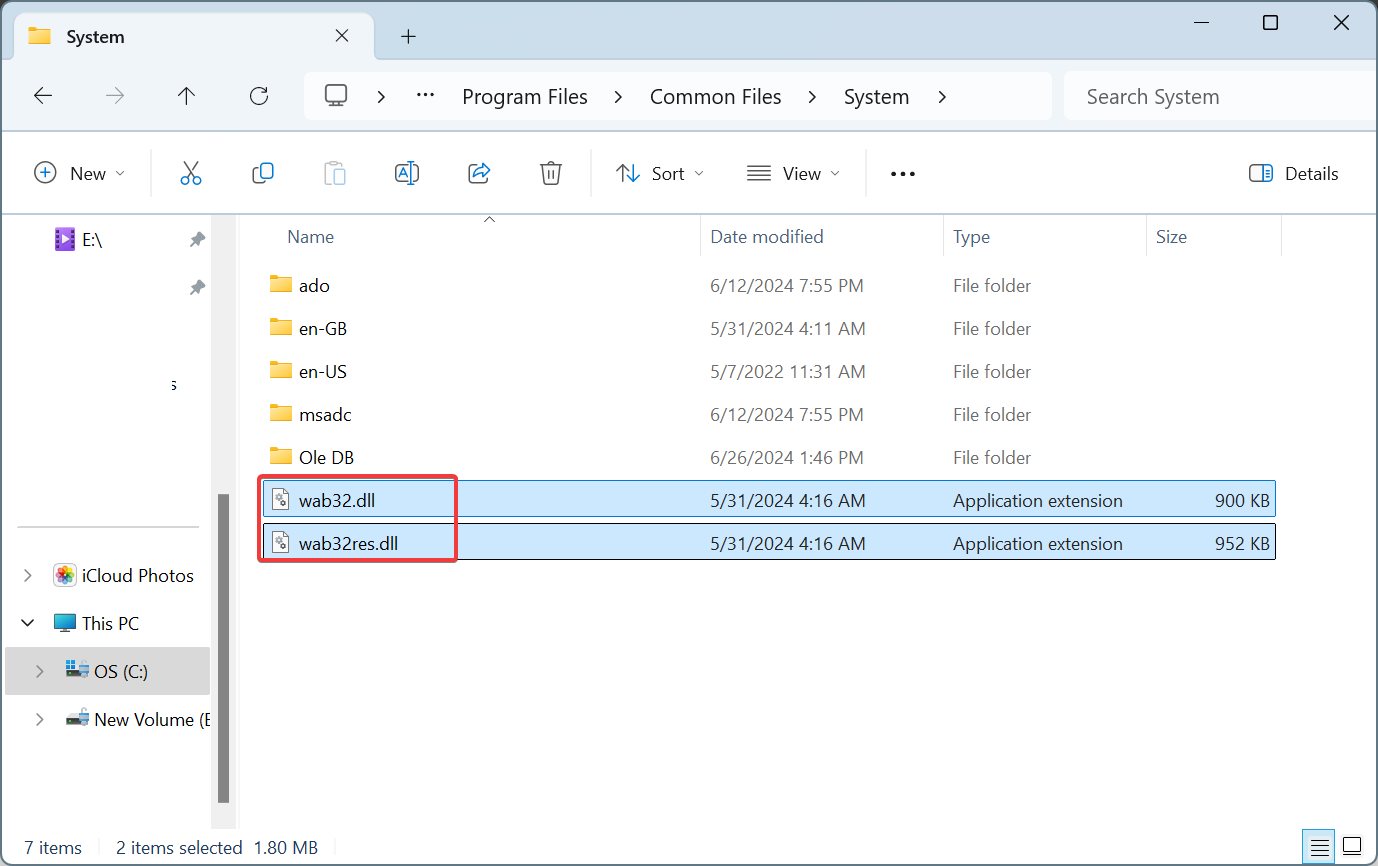Click the Cut scissors icon
This screenshot has height=866, width=1378.
[x=191, y=173]
